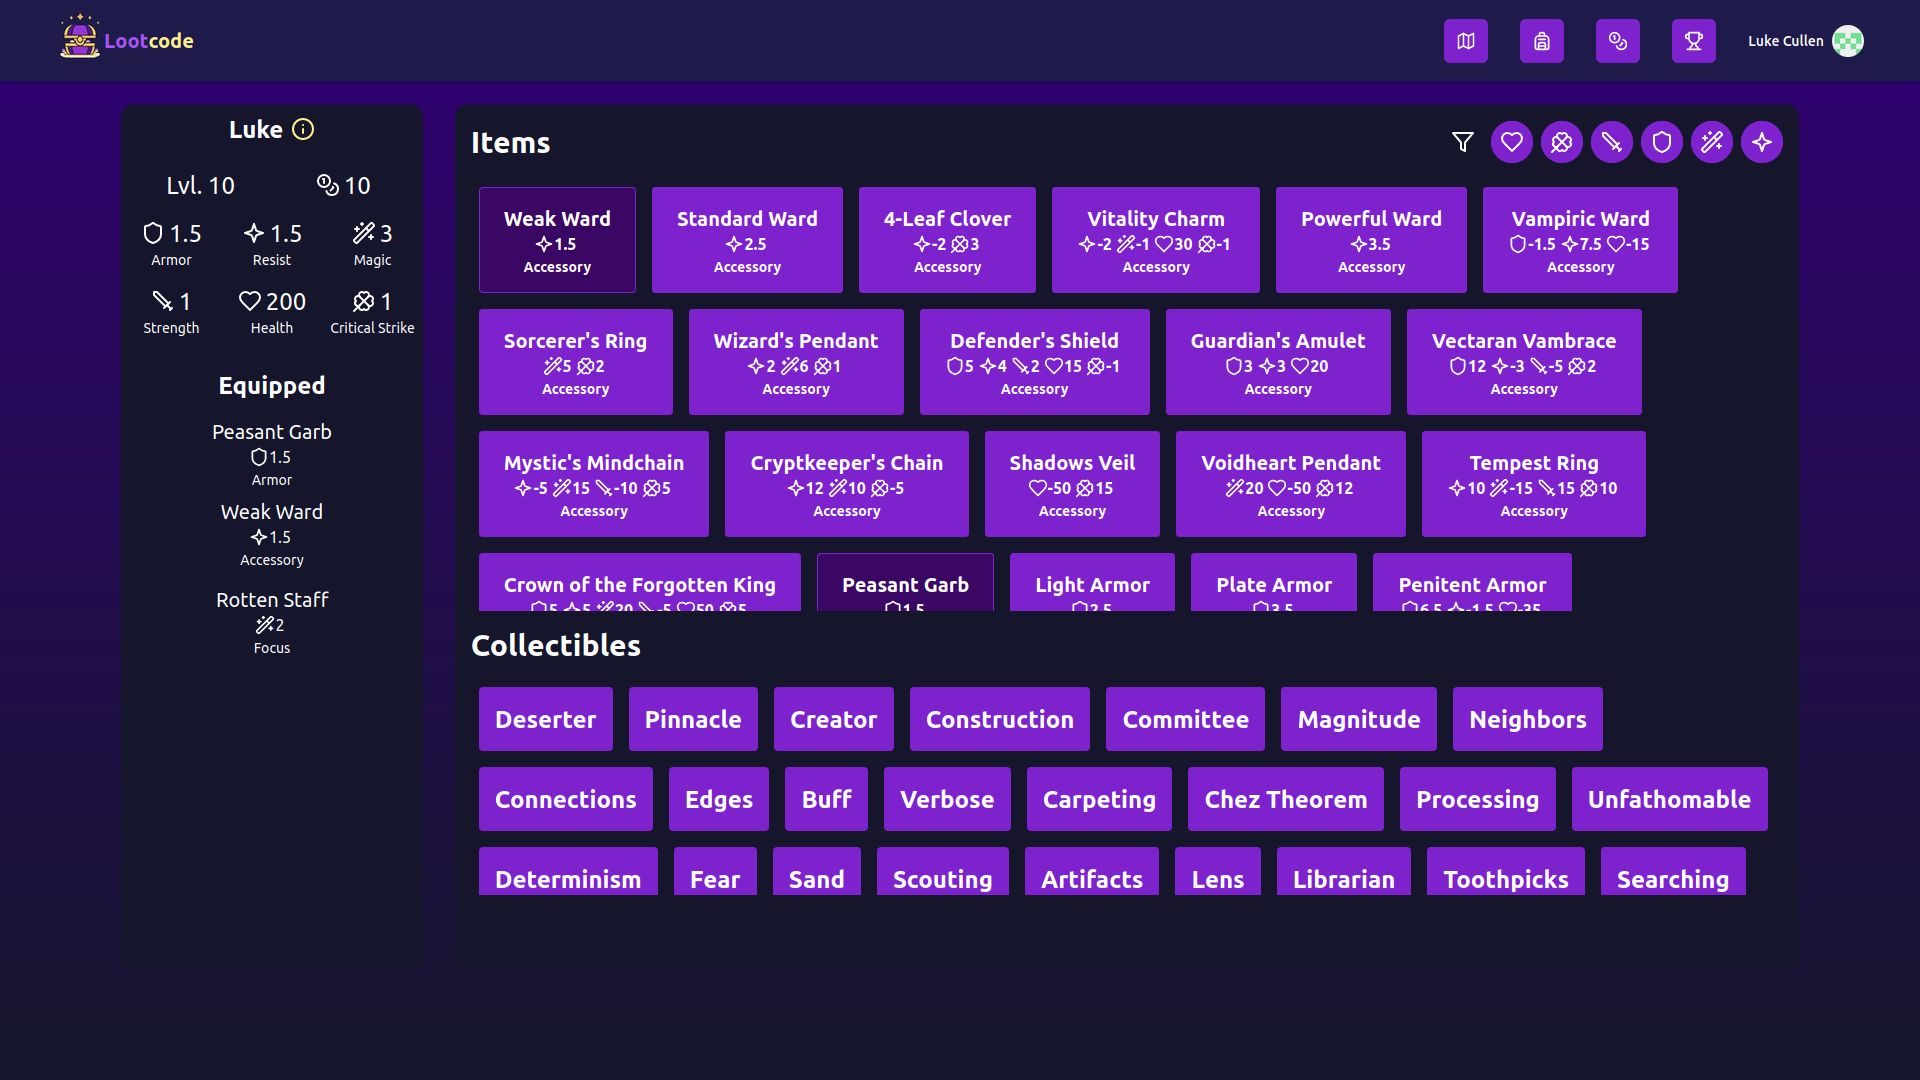The height and width of the screenshot is (1080, 1920).
Task: Open the Construction collectible
Action: point(1000,719)
